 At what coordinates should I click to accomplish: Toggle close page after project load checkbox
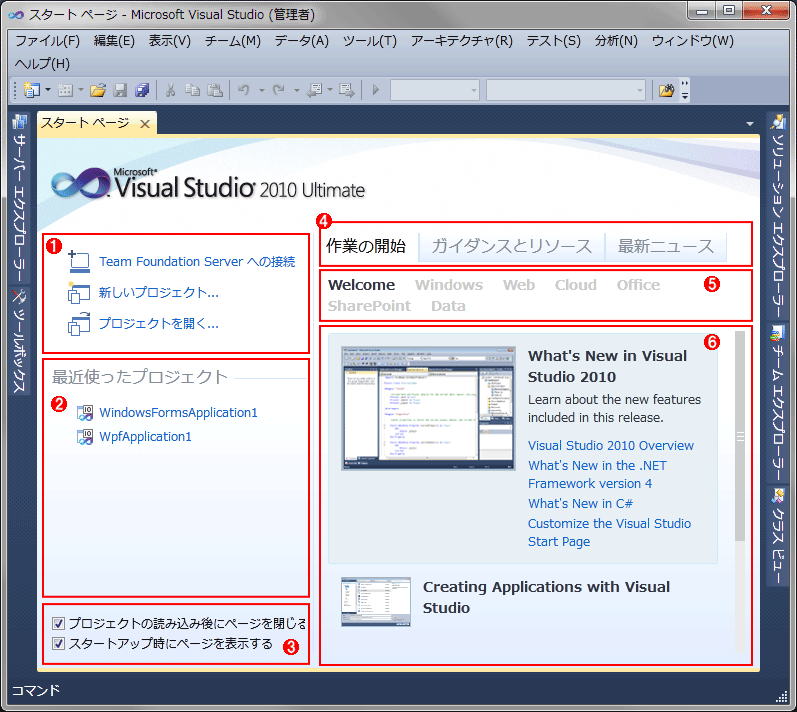(x=58, y=623)
